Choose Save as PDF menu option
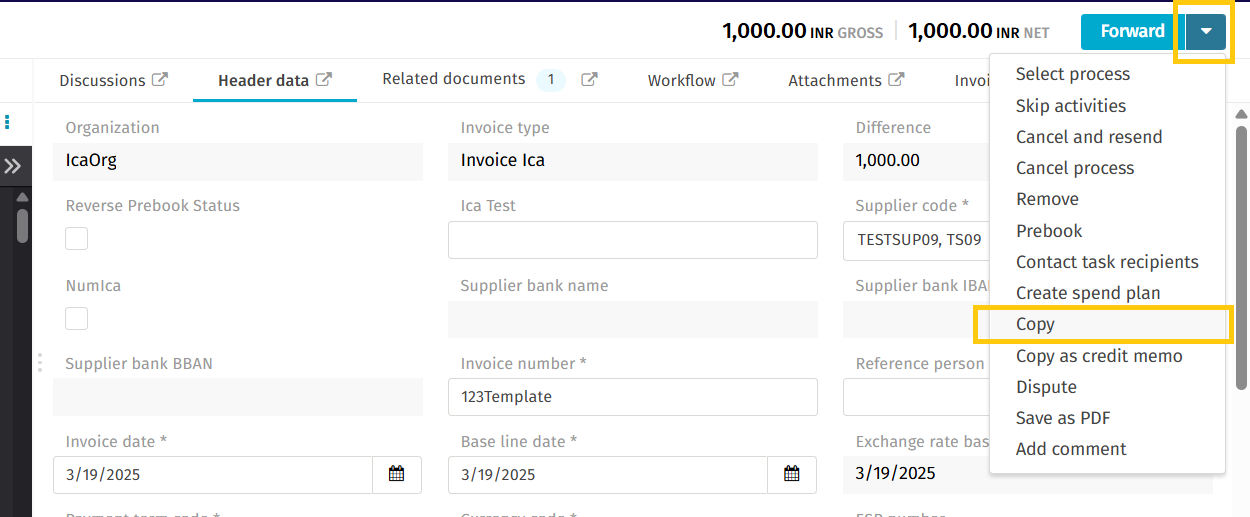 click(1062, 418)
